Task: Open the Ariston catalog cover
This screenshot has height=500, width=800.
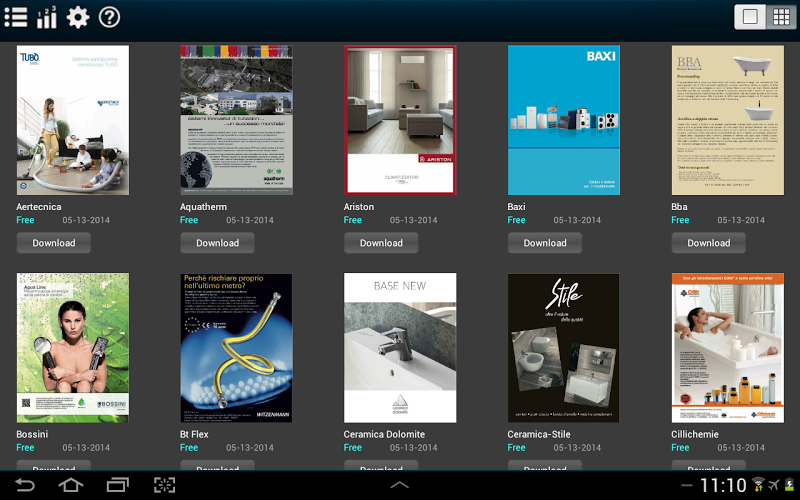Action: pyautogui.click(x=400, y=120)
